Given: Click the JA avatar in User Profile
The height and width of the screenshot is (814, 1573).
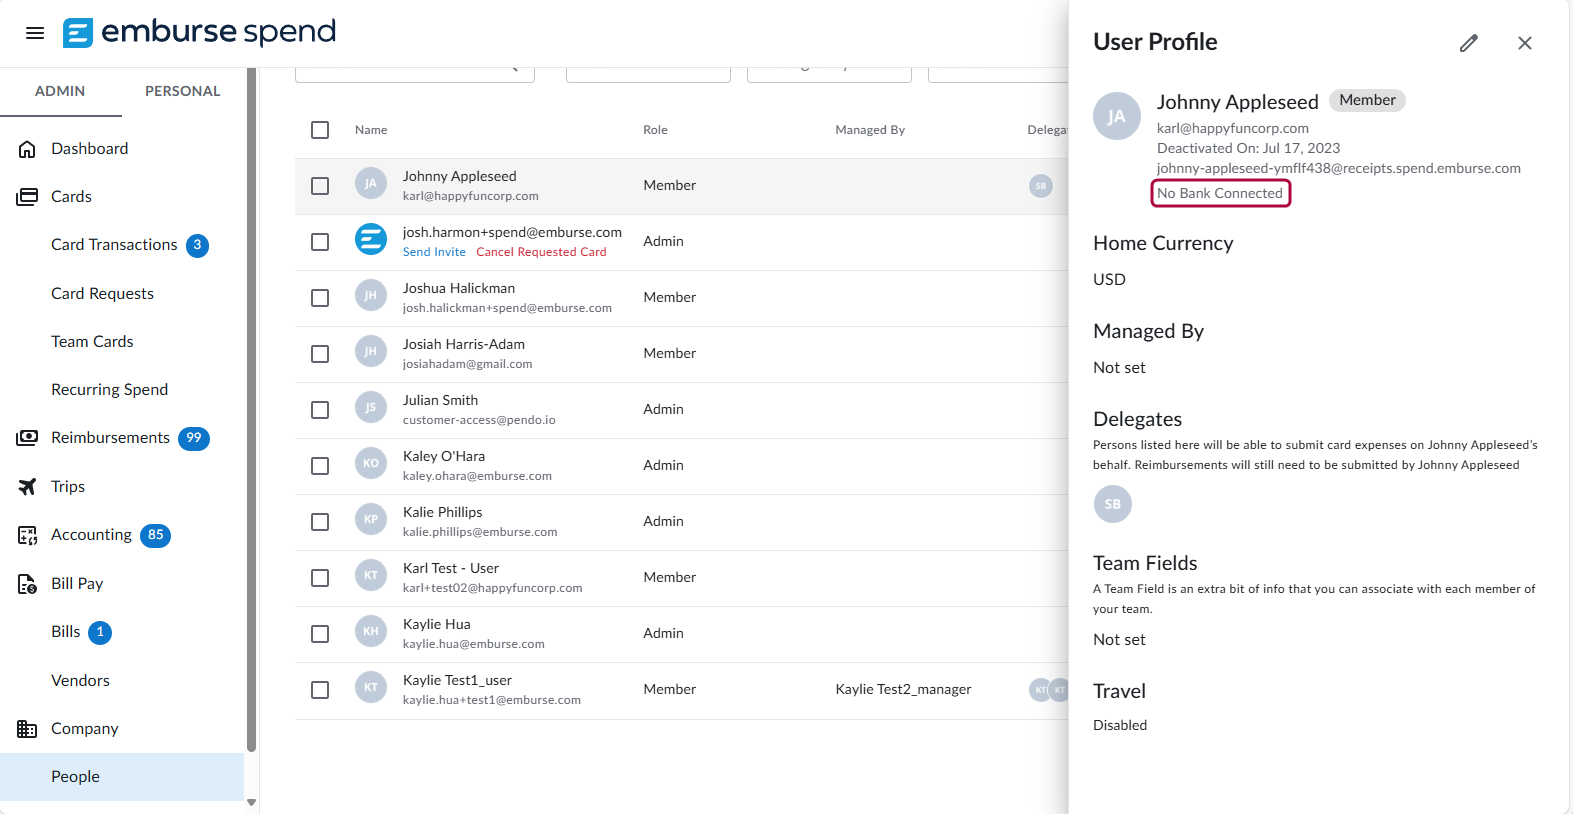Looking at the screenshot, I should point(1117,116).
